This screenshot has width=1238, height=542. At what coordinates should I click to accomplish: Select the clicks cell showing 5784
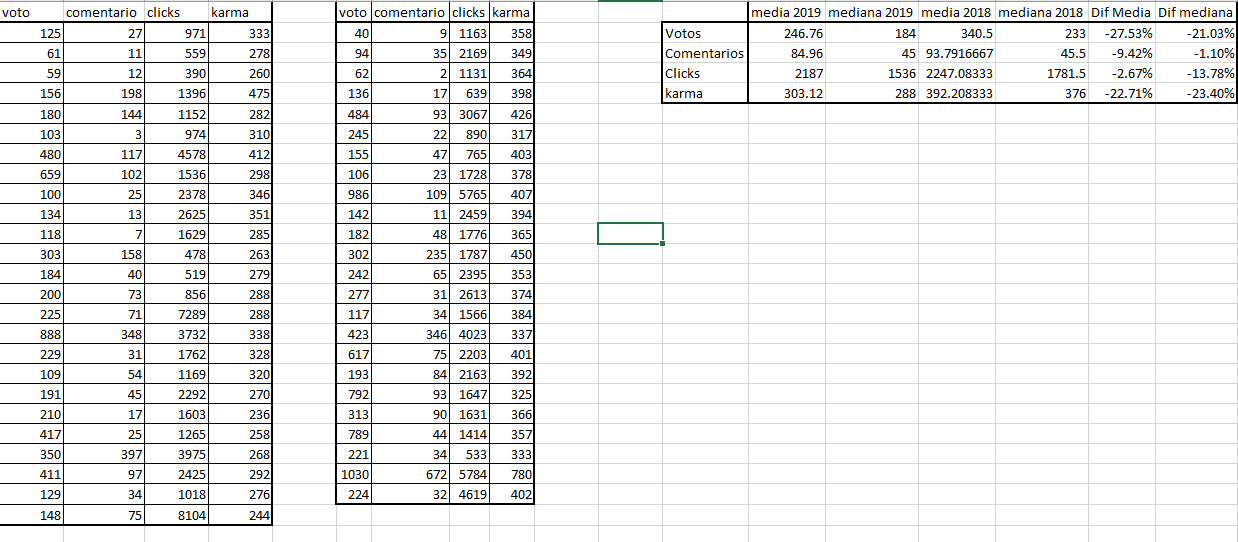pos(470,475)
